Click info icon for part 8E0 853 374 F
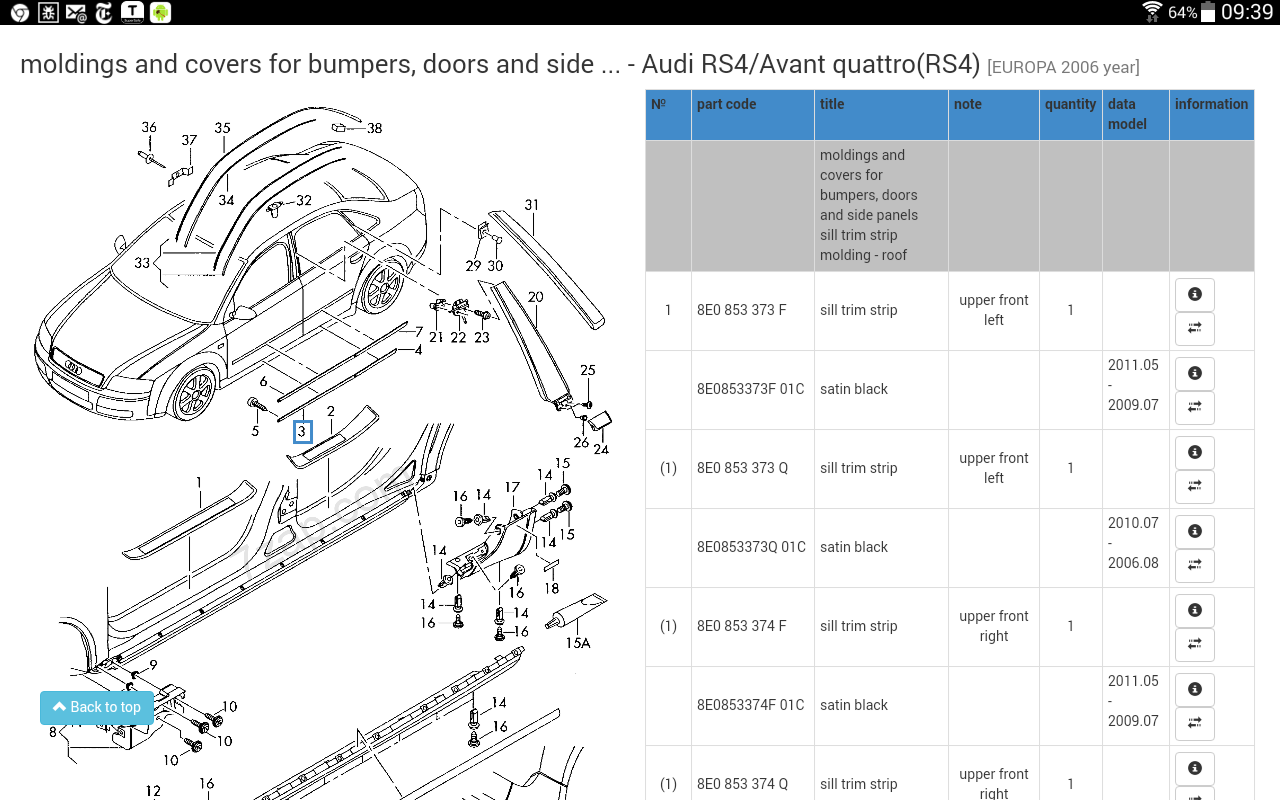The height and width of the screenshot is (800, 1280). coord(1194,610)
